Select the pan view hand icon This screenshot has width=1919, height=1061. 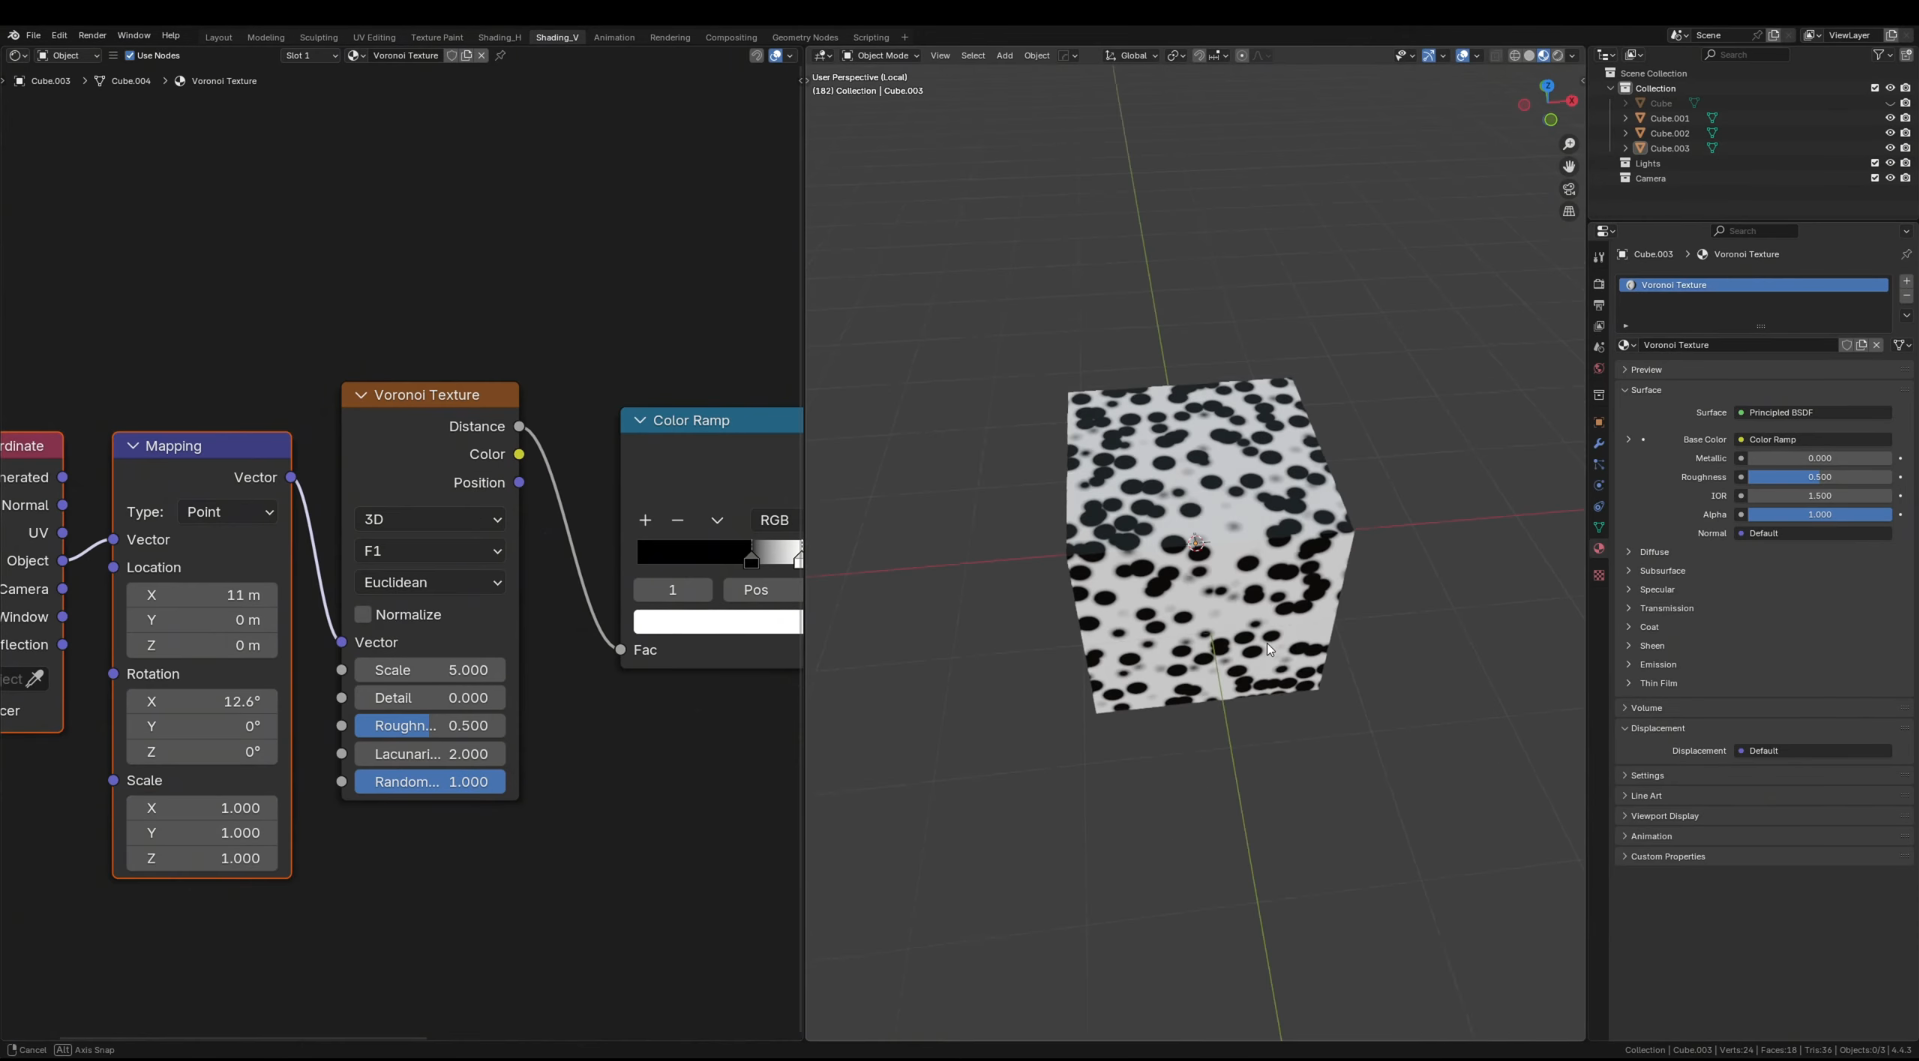pyautogui.click(x=1569, y=167)
